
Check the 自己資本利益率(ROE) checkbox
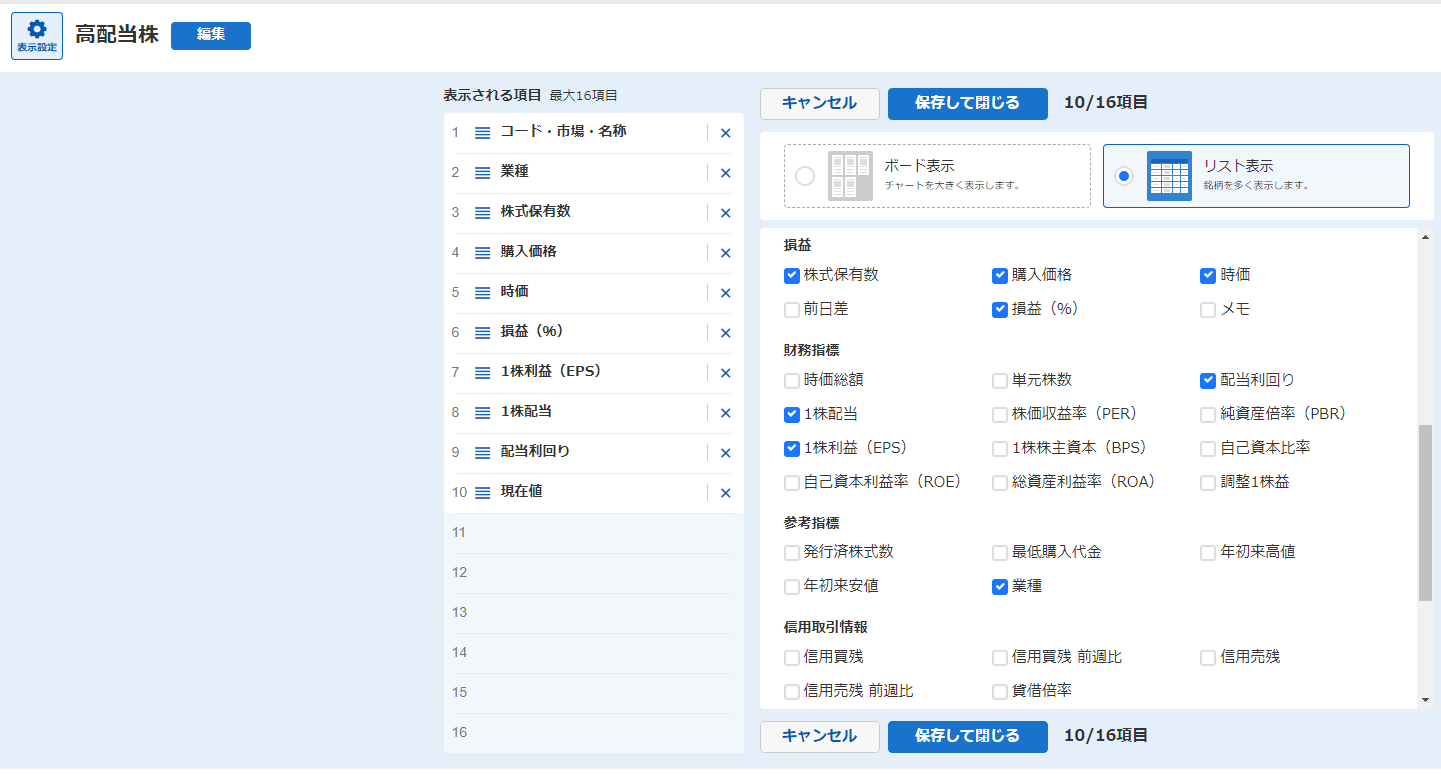[x=792, y=483]
